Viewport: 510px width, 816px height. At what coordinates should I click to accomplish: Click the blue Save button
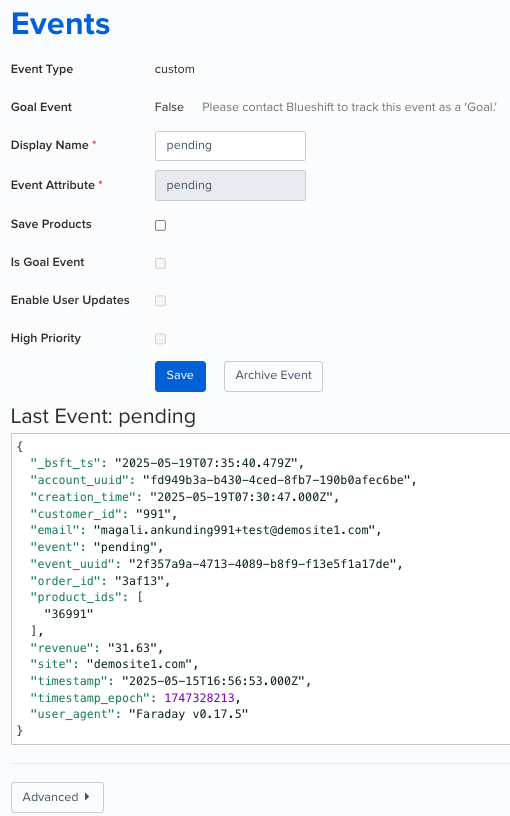click(x=180, y=376)
